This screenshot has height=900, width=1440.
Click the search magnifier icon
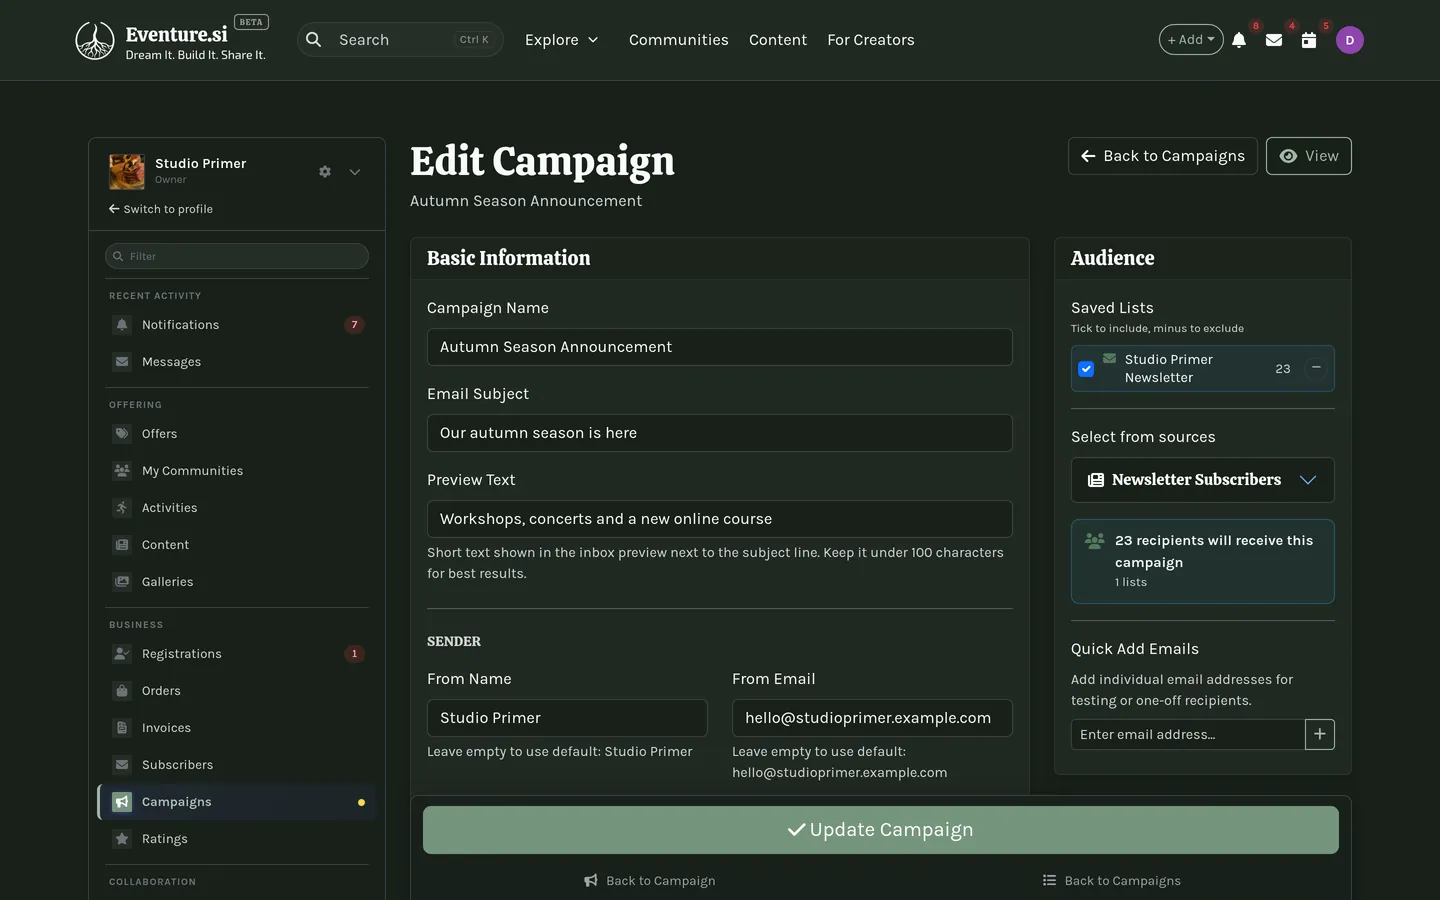click(314, 40)
